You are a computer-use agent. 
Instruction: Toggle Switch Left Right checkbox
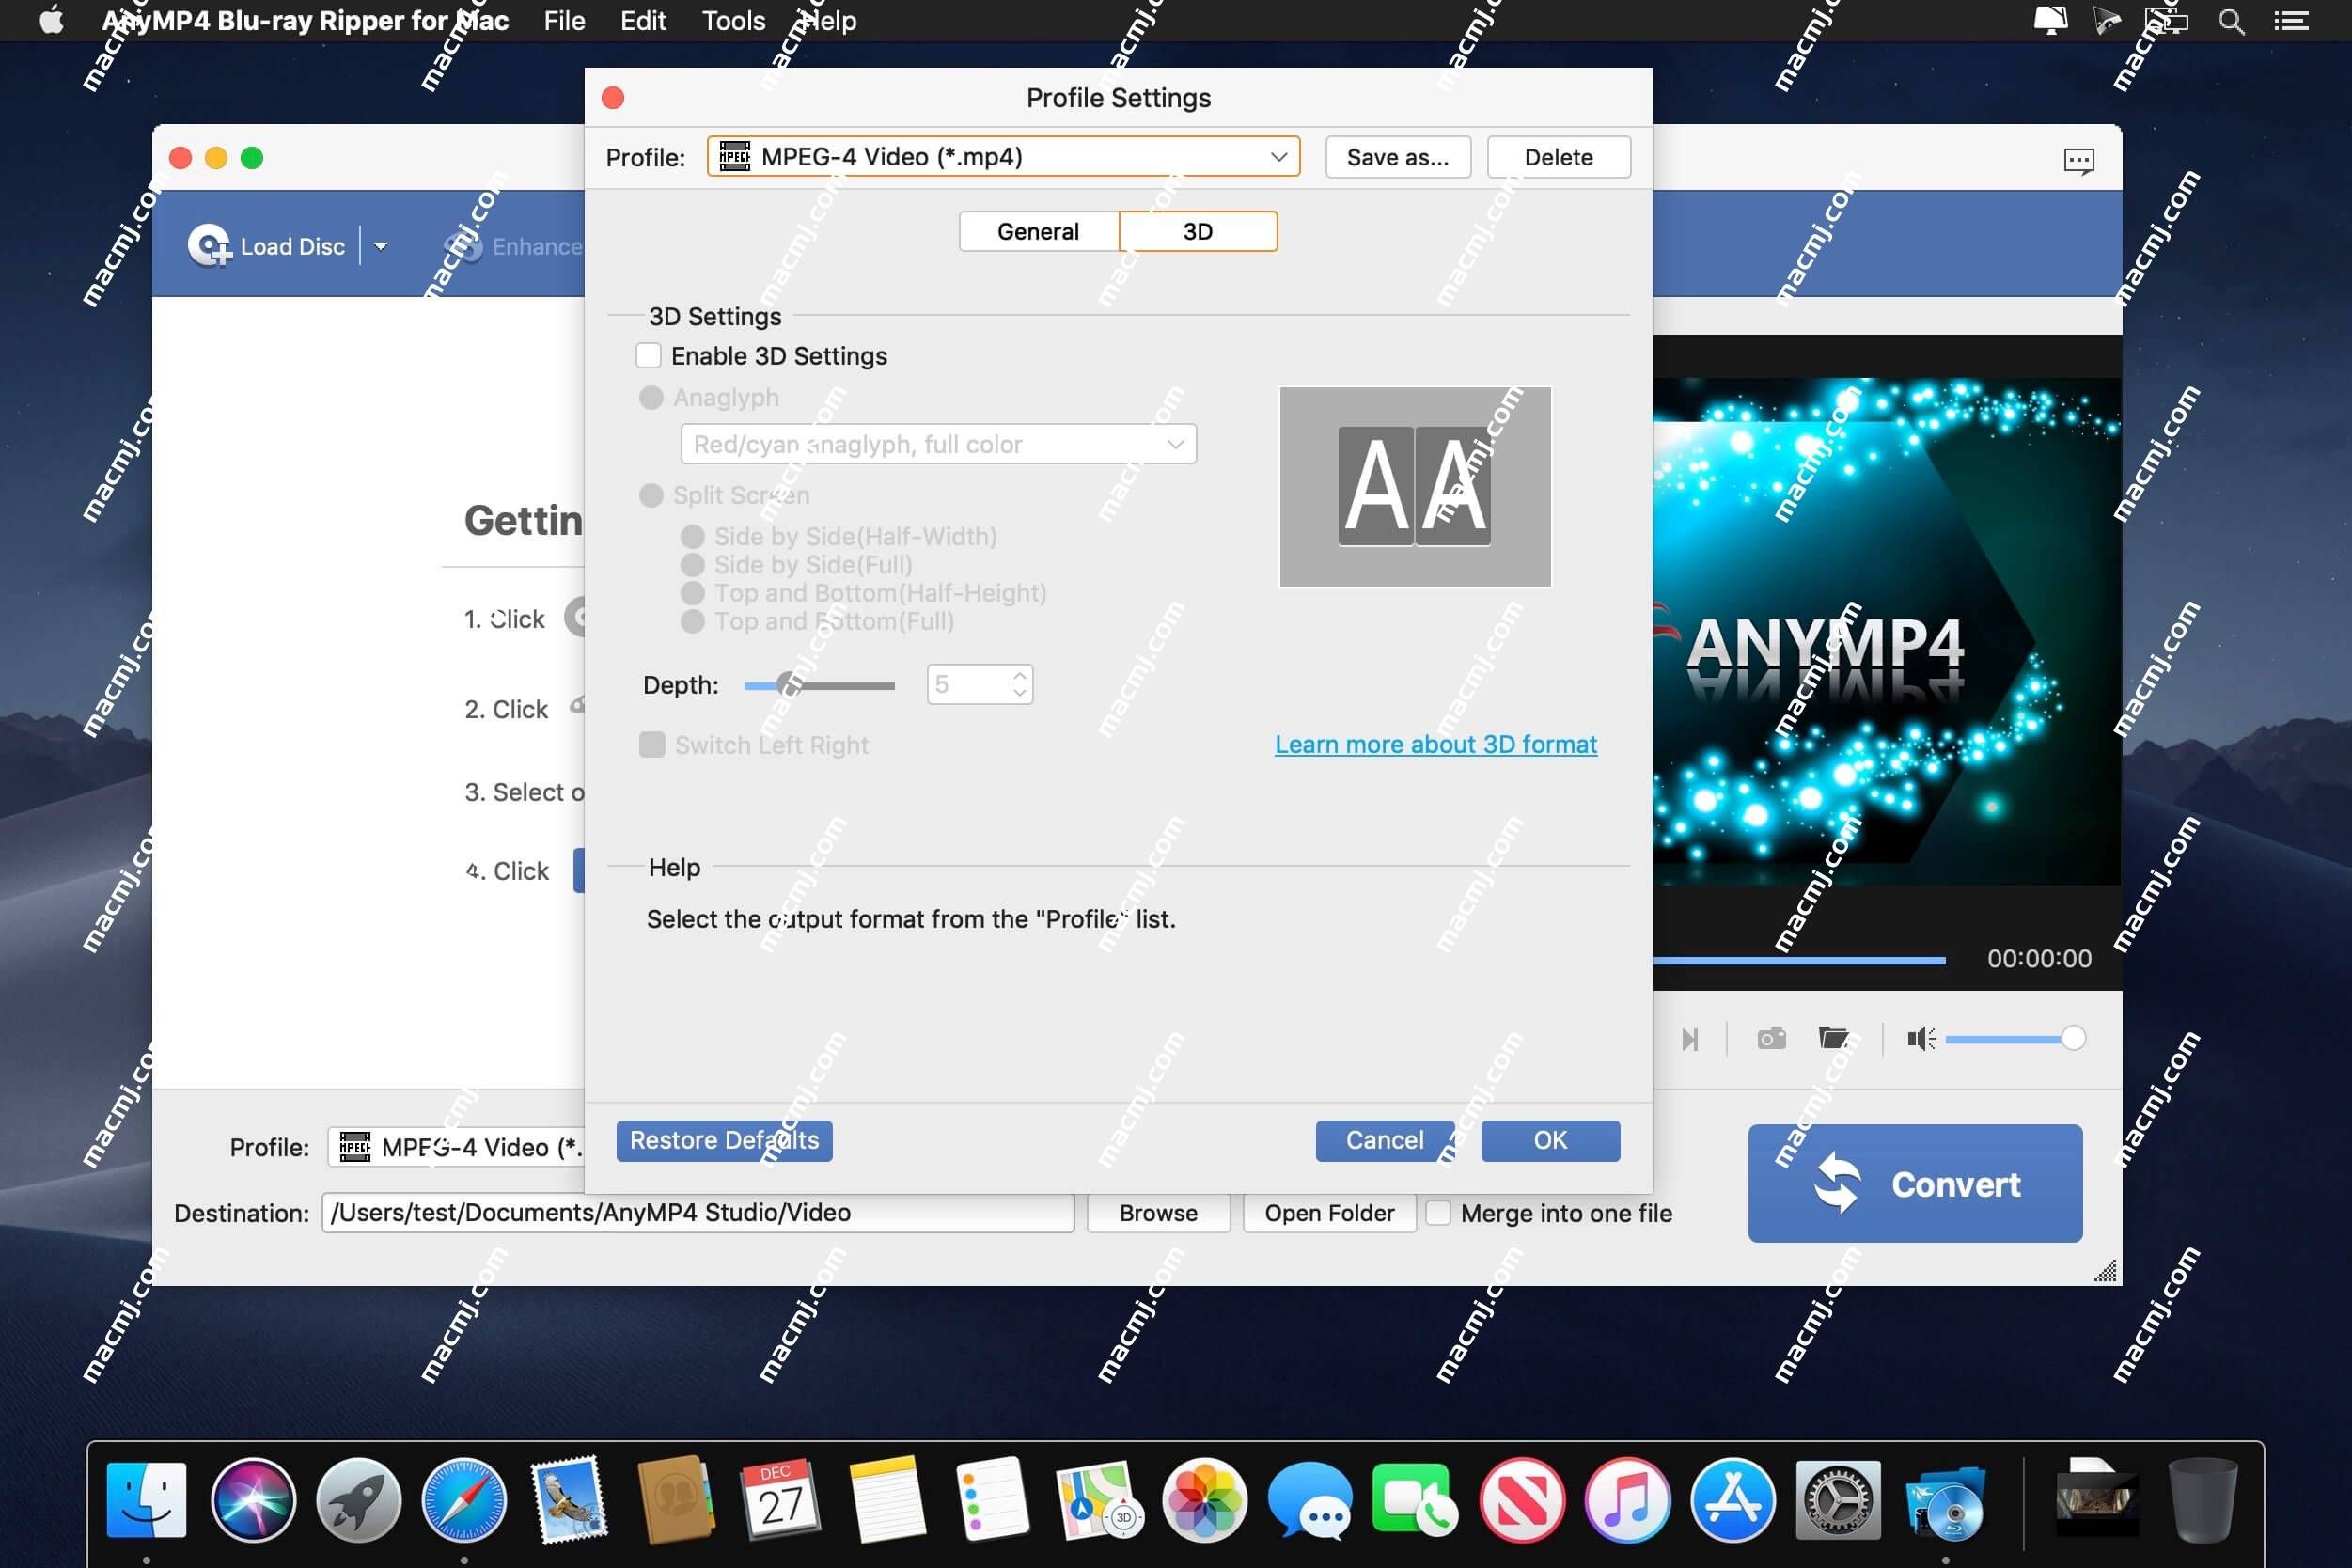pos(652,745)
